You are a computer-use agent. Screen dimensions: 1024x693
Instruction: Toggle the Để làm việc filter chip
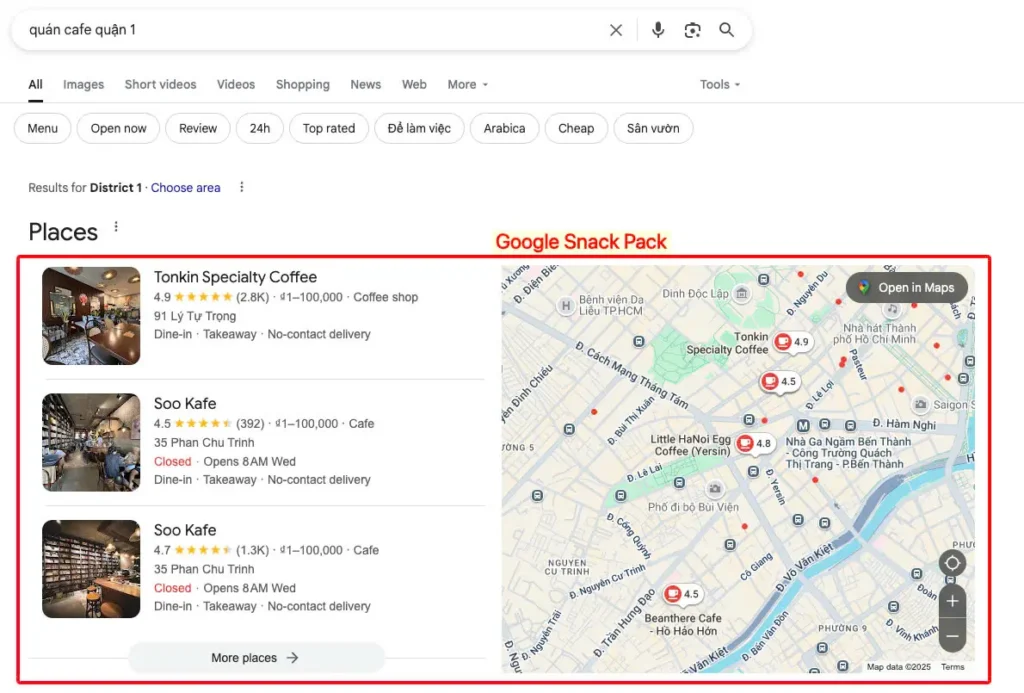pyautogui.click(x=419, y=128)
